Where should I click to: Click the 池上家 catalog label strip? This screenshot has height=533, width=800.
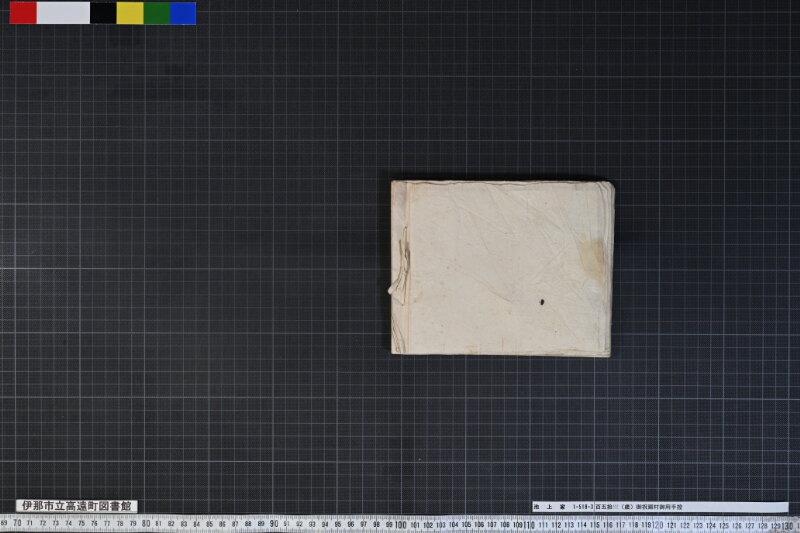coord(660,507)
